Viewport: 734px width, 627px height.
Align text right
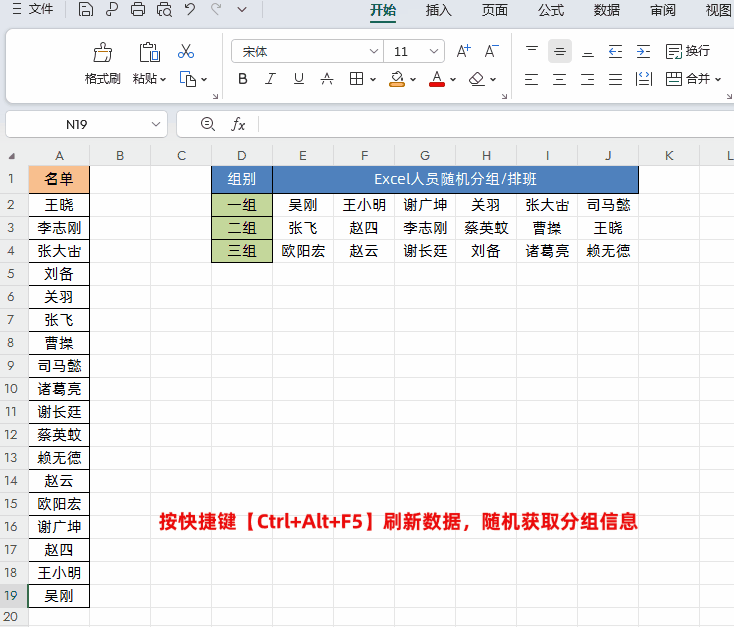[587, 79]
